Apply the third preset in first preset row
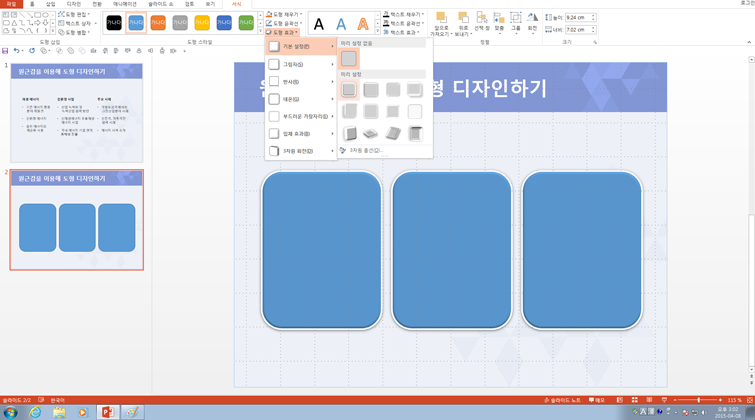 pos(393,90)
